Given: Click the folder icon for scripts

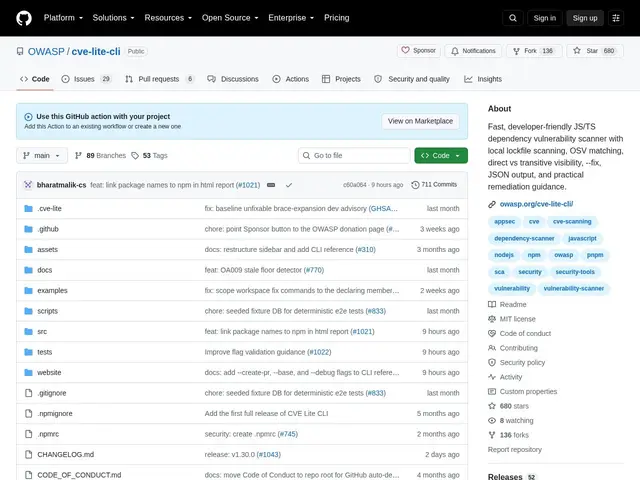Looking at the screenshot, I should (28, 311).
